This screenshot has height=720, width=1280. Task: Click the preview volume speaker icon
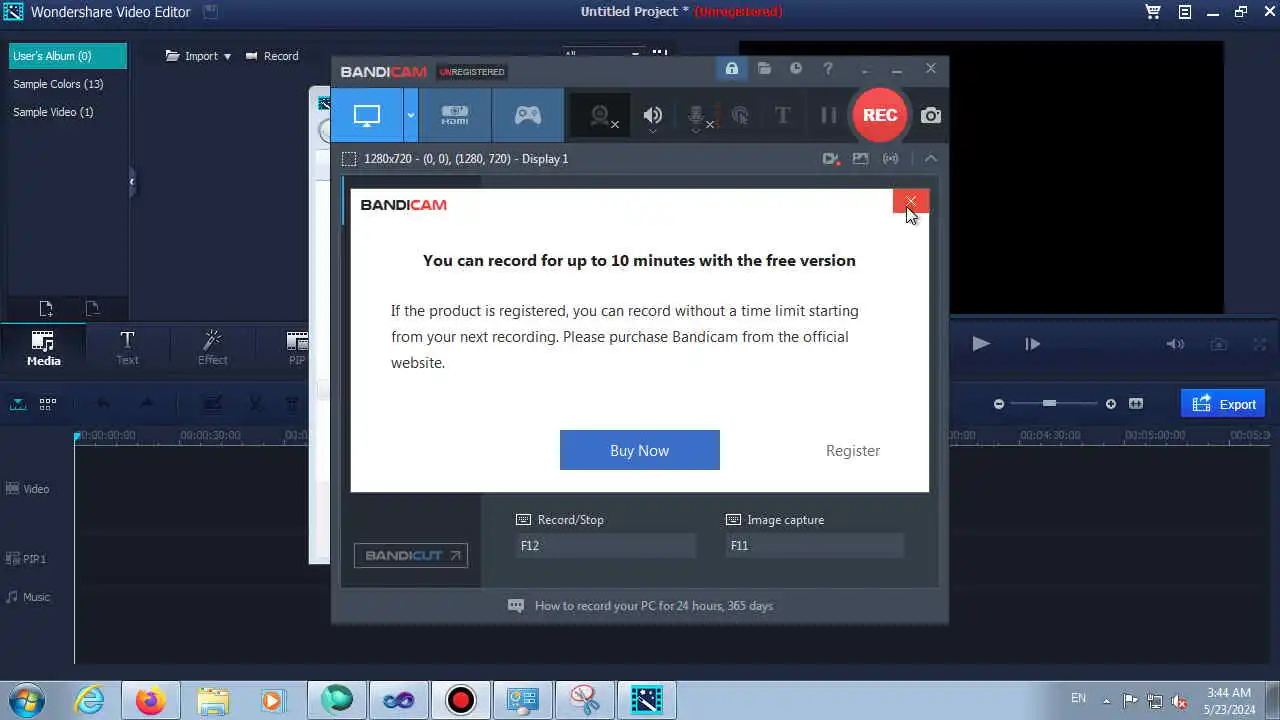1175,344
